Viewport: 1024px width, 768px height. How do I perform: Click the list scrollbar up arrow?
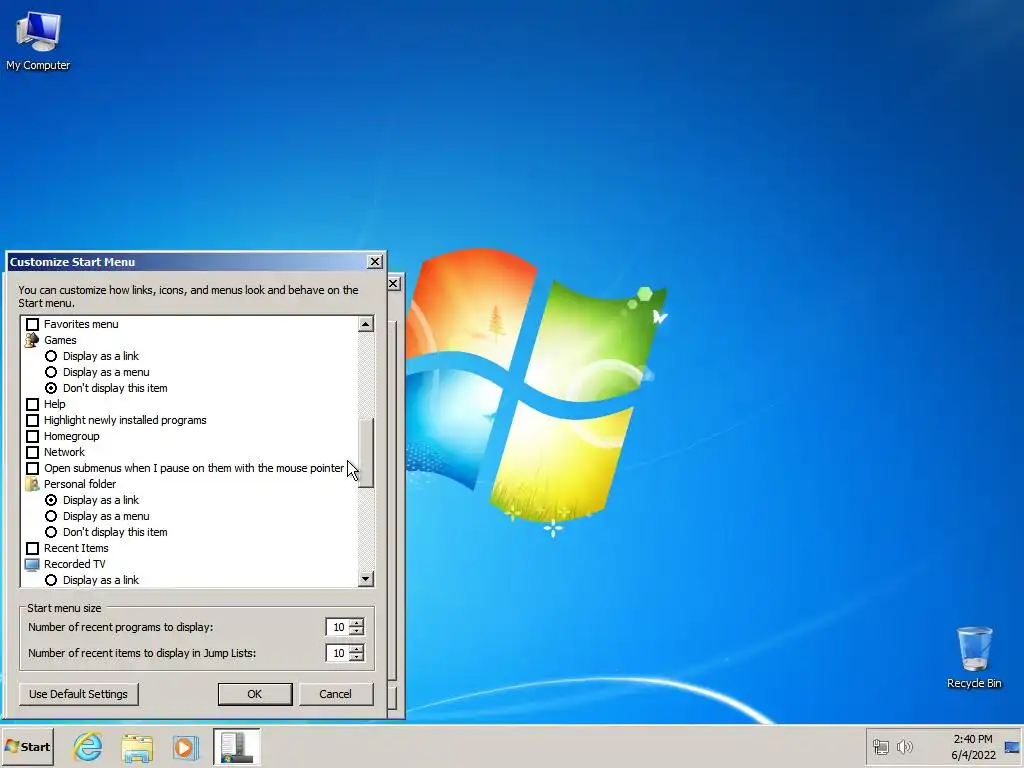(x=366, y=324)
